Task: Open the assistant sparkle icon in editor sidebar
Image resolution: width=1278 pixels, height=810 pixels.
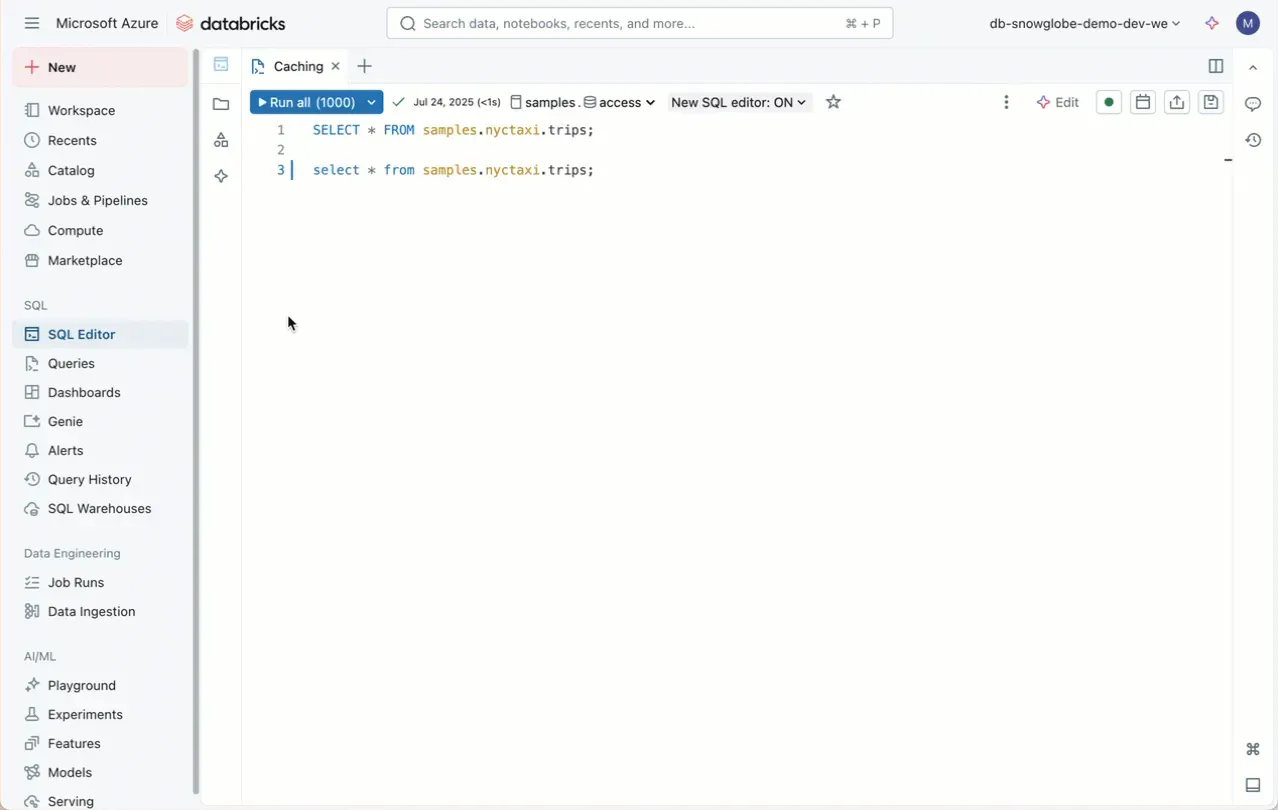Action: (x=221, y=176)
